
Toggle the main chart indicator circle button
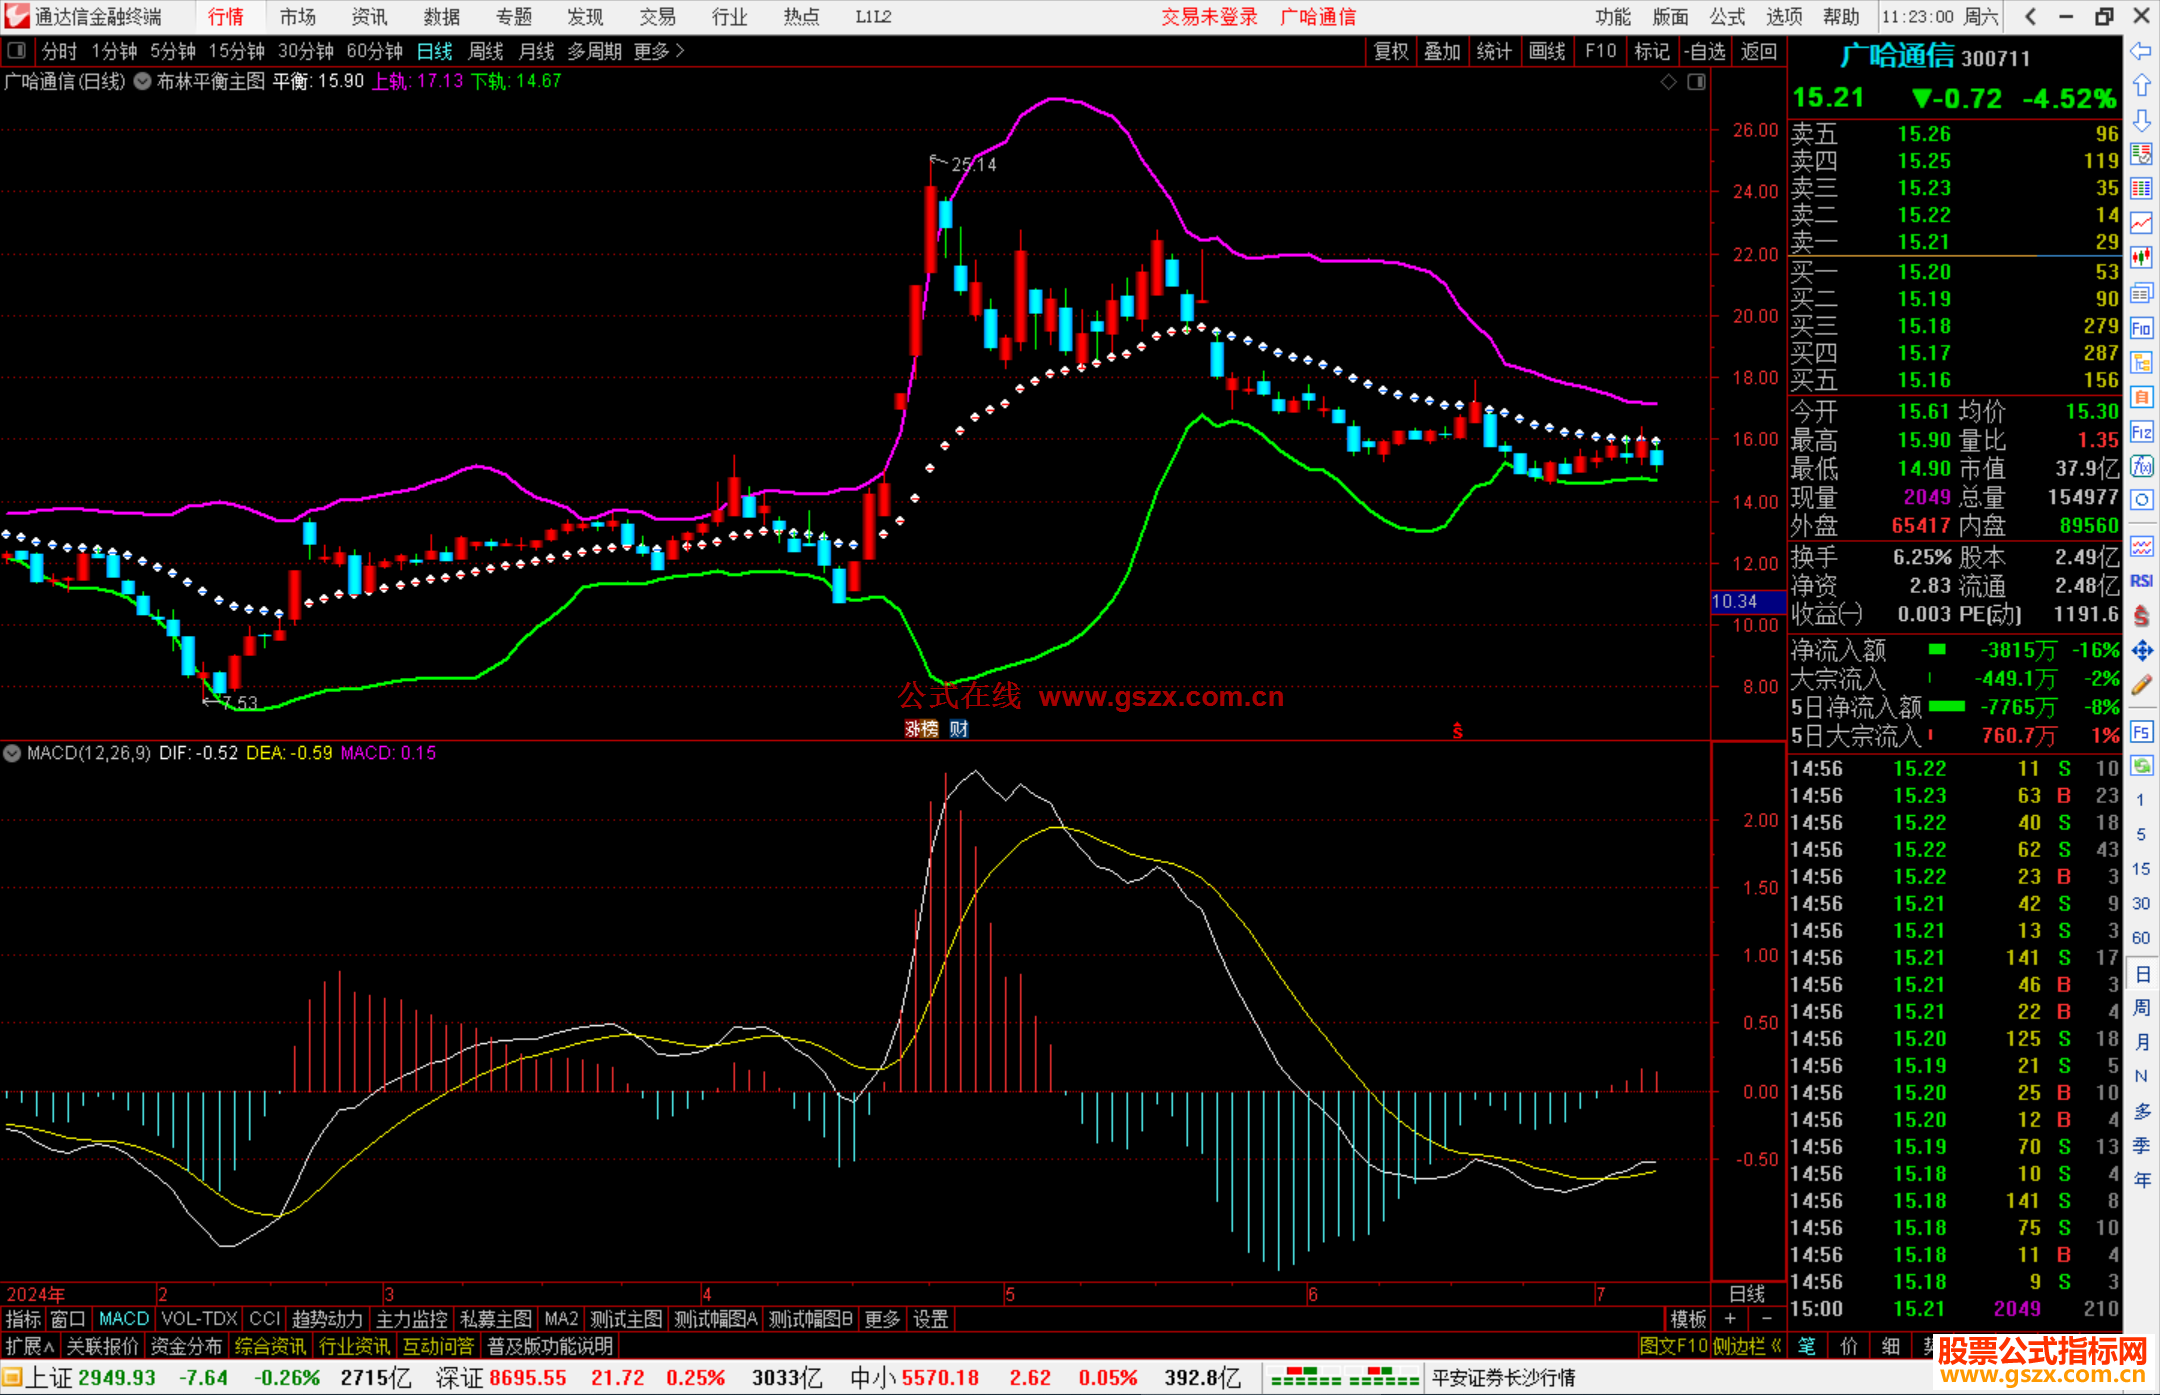(x=142, y=82)
